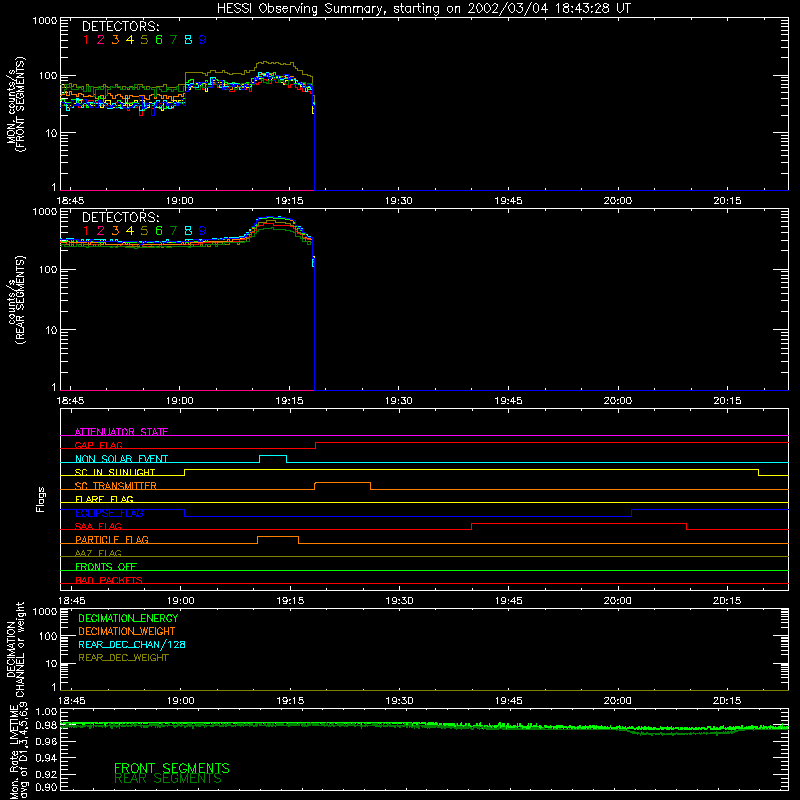
Task: Click the vertical Flags axis label
Action: [x=41, y=499]
